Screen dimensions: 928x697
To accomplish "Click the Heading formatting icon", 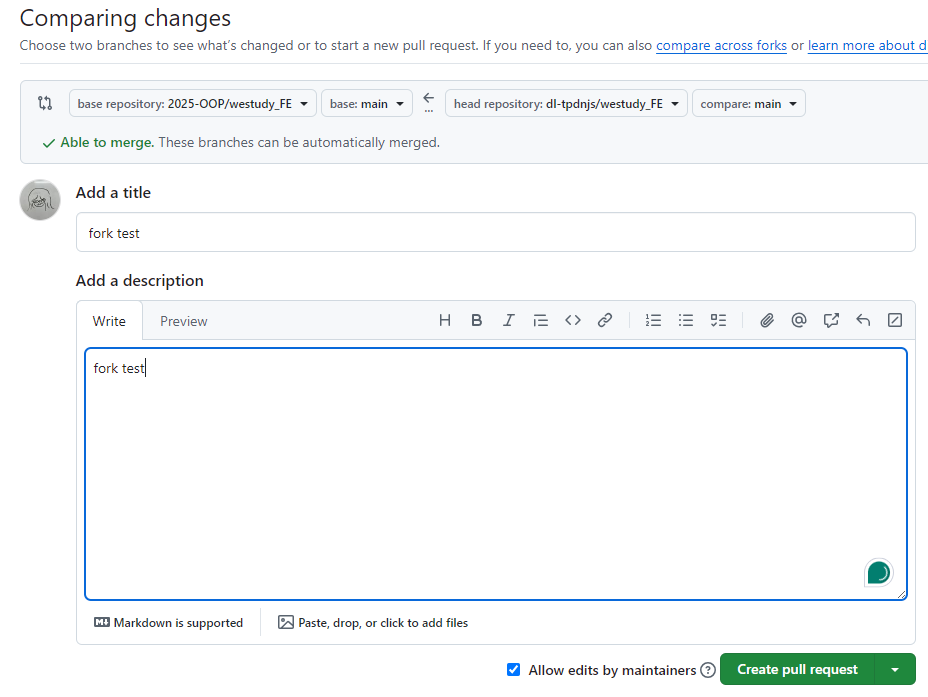I will click(x=445, y=321).
